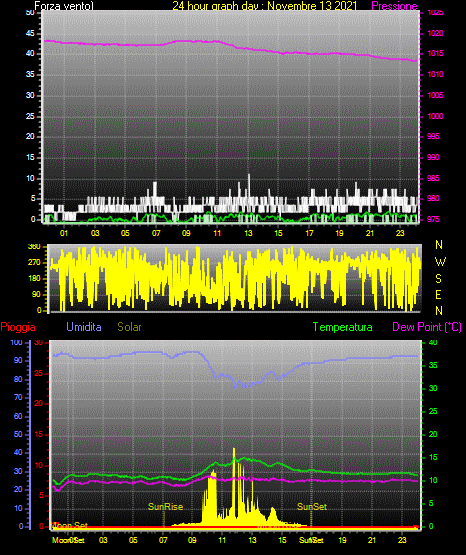Click hour 13 on top graph axis
The image size is (466, 555).
pos(248,233)
